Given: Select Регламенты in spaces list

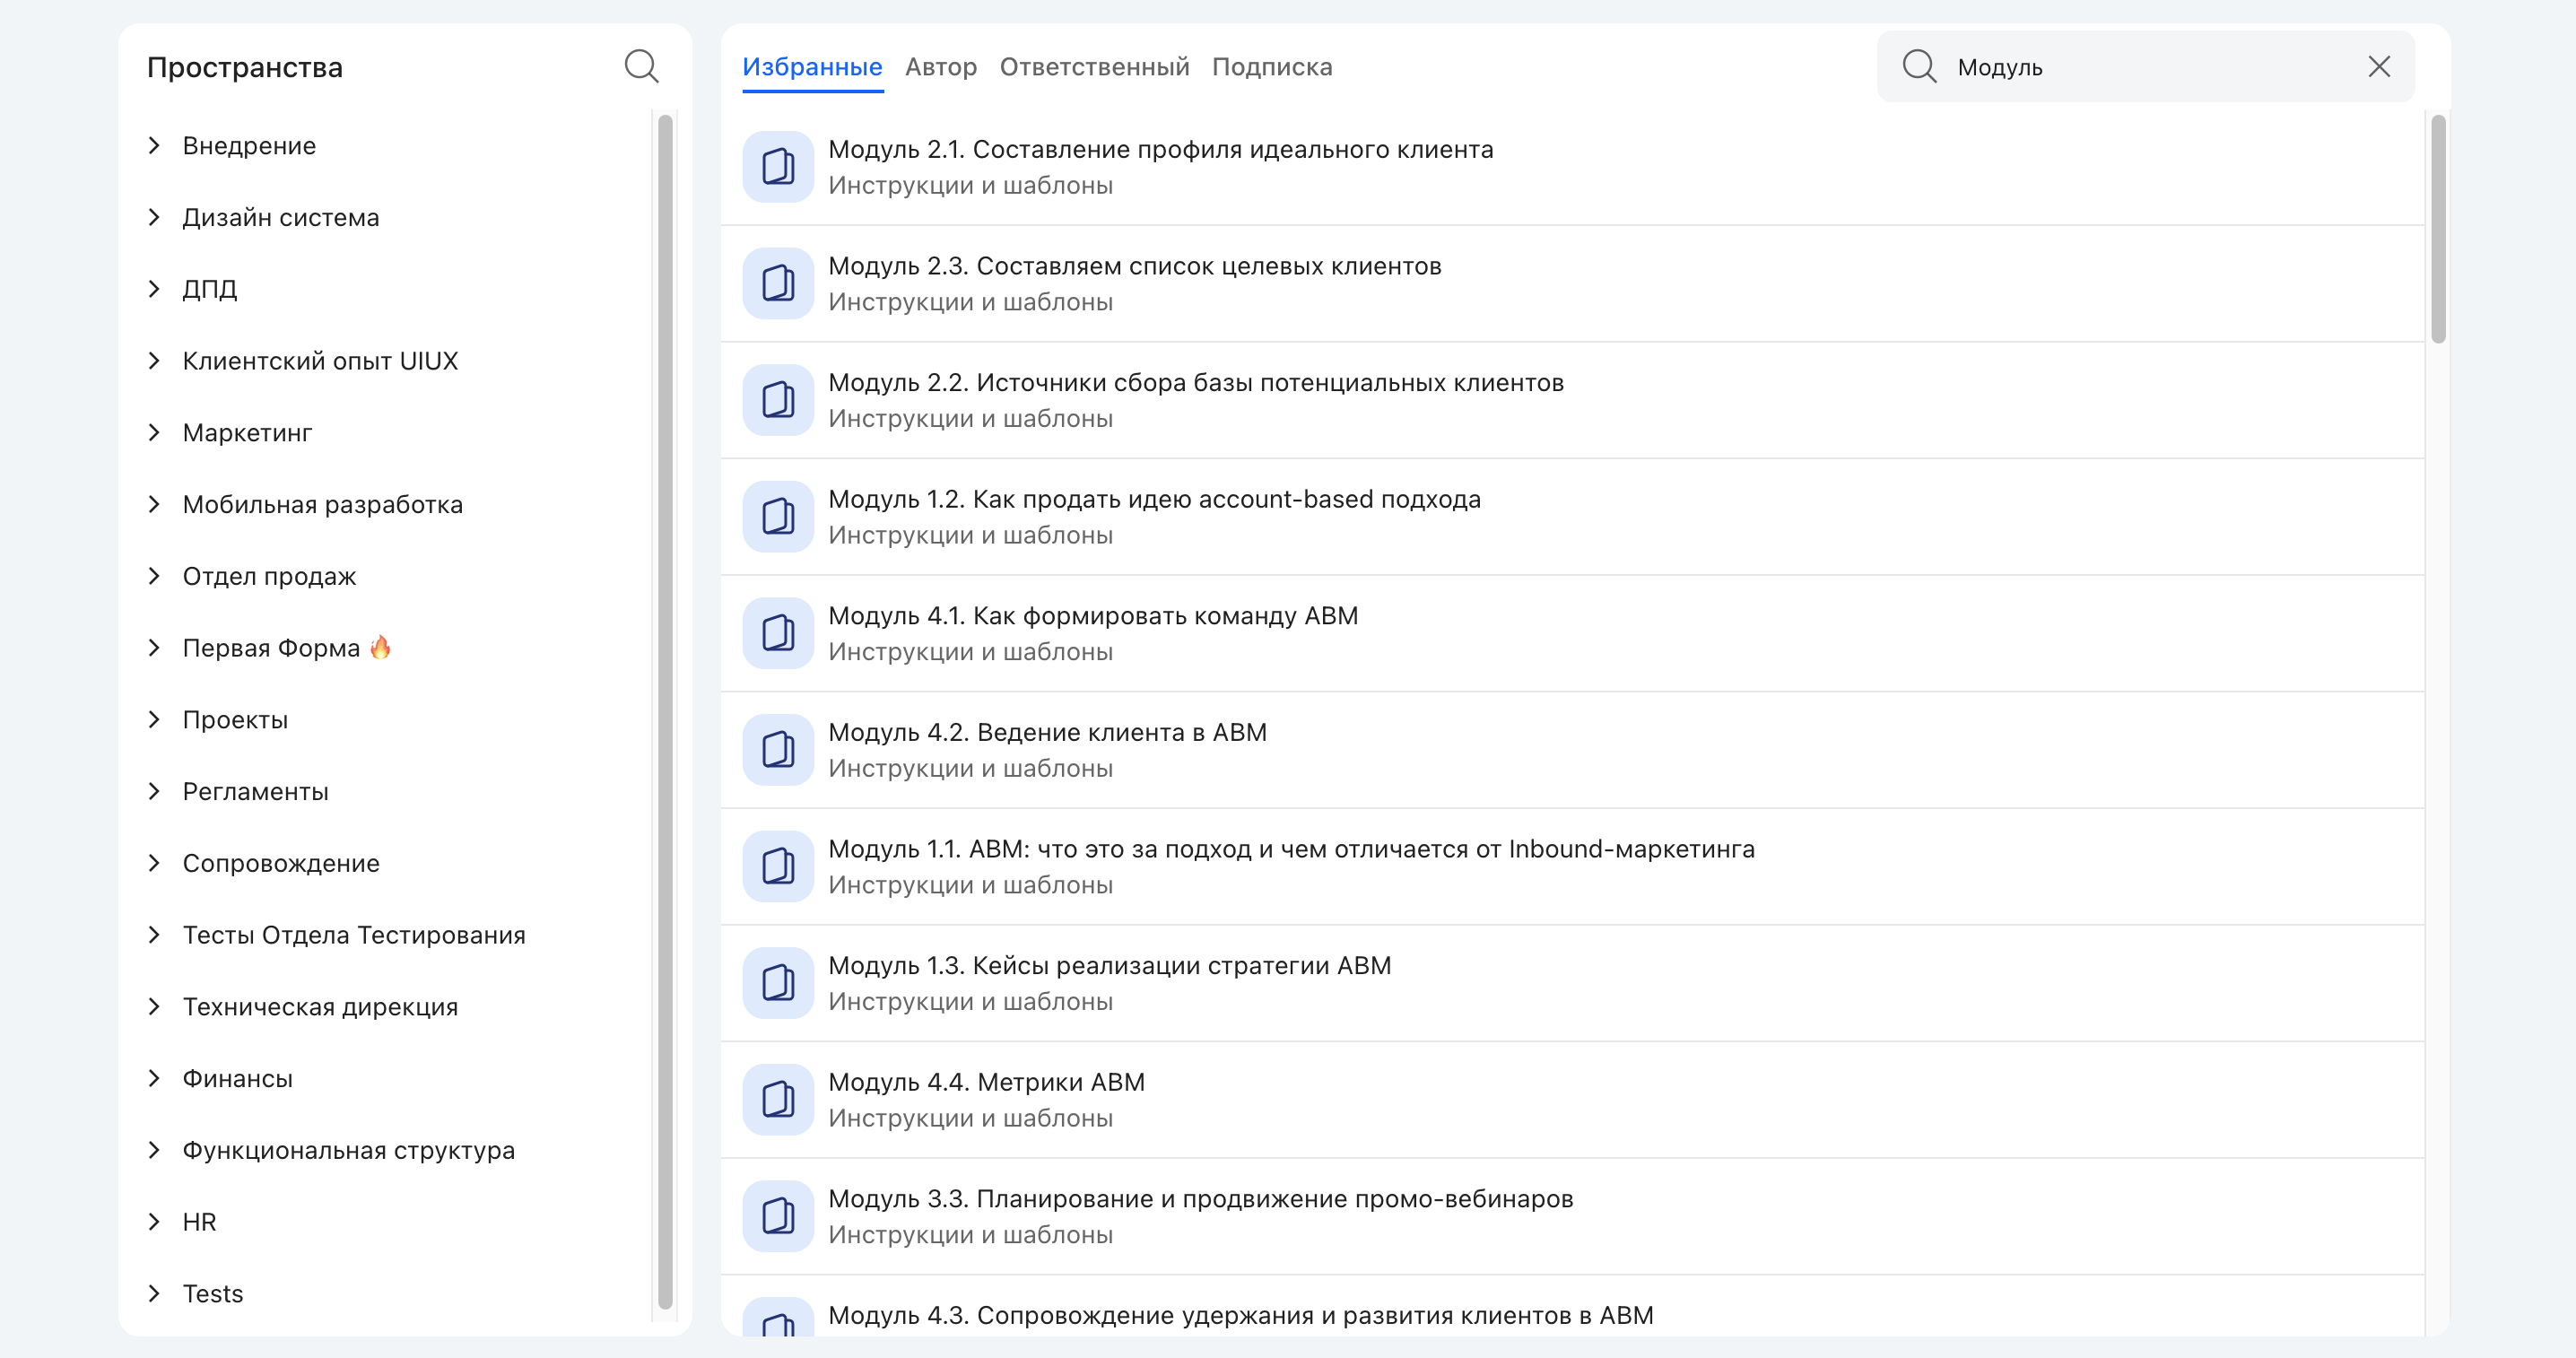Looking at the screenshot, I should [255, 791].
